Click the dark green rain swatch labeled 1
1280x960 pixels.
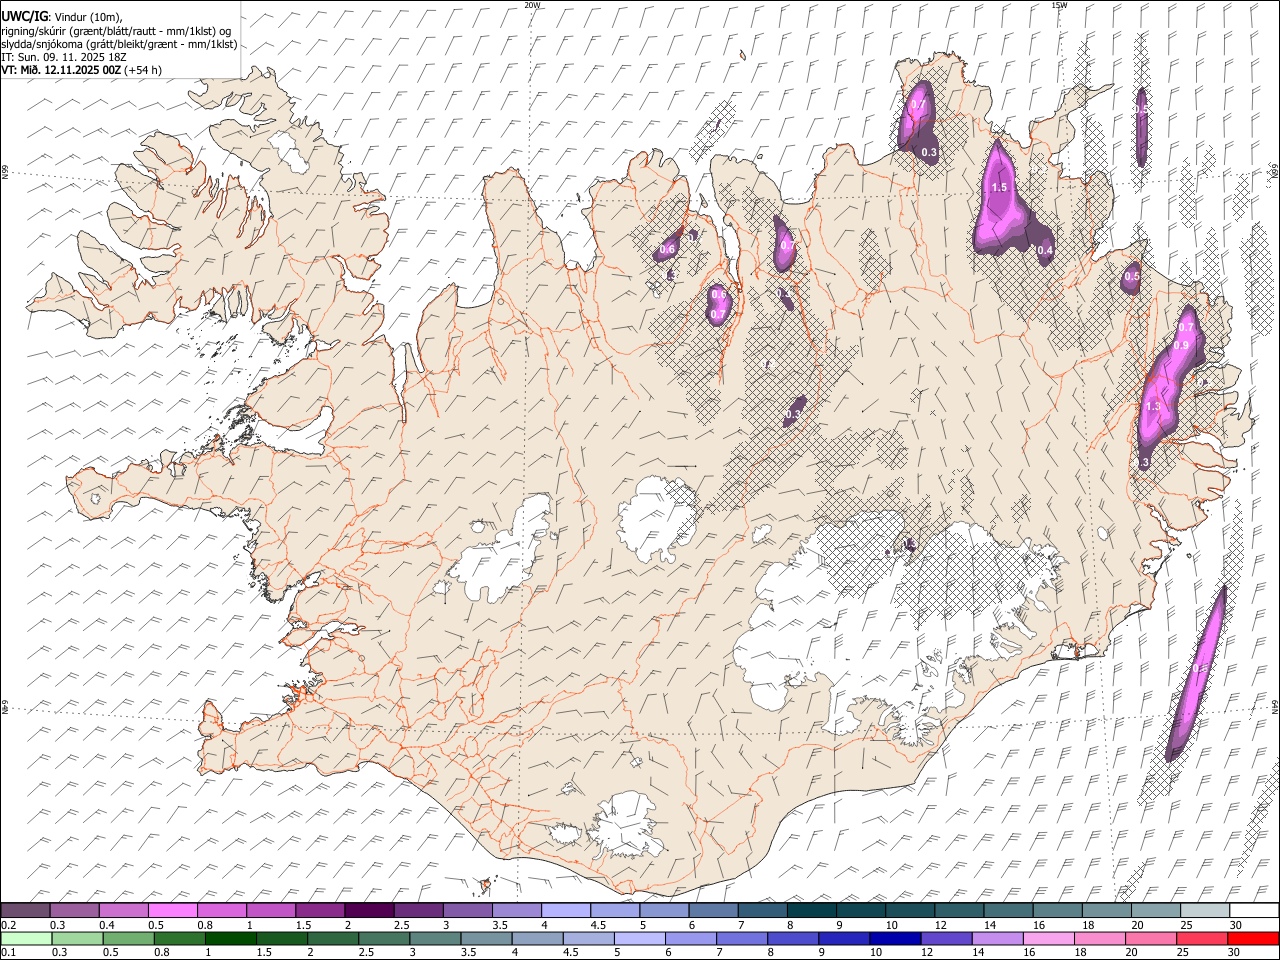231,939
